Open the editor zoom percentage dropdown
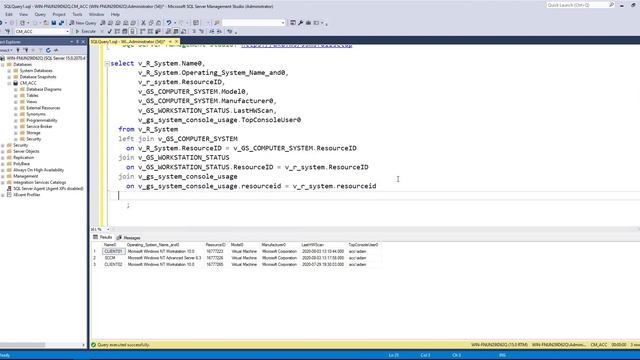This screenshot has width=640, height=360. (x=108, y=229)
